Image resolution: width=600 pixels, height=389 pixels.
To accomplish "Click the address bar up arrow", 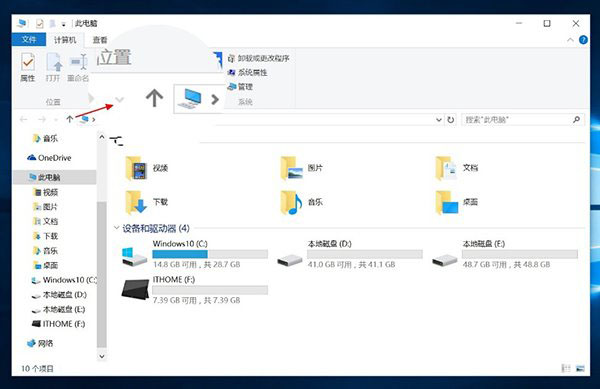I will click(x=70, y=119).
